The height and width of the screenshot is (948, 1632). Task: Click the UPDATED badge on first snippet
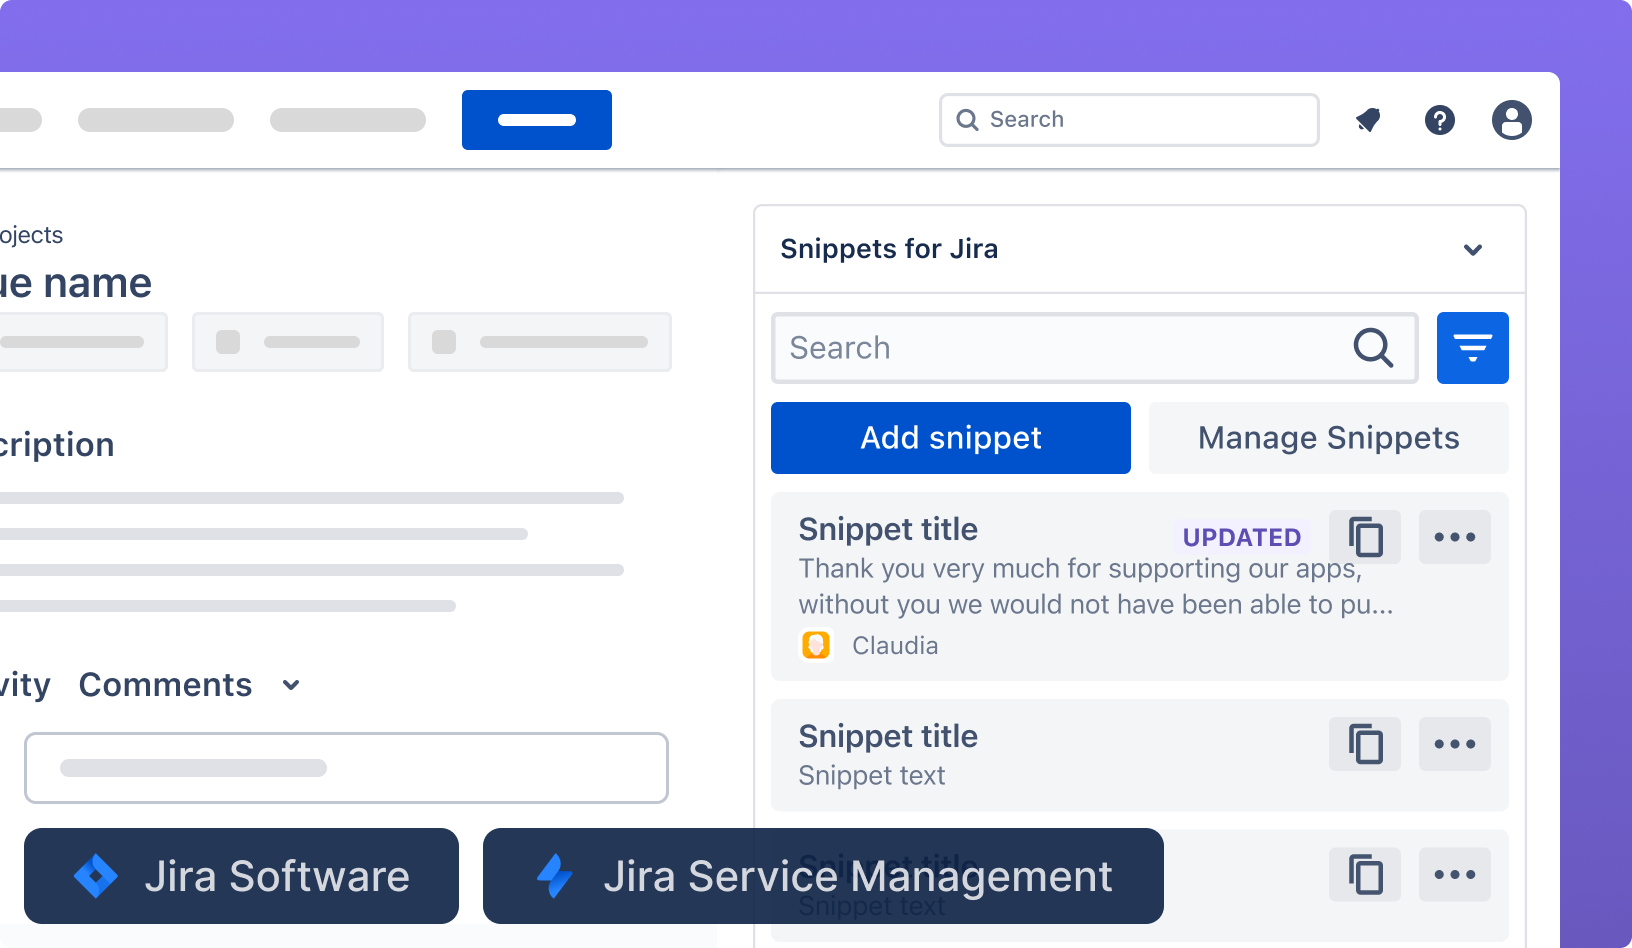pyautogui.click(x=1242, y=537)
